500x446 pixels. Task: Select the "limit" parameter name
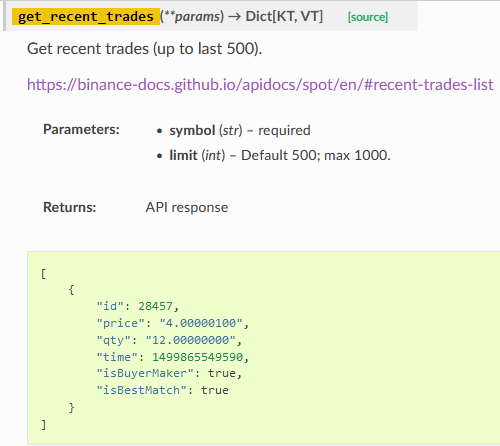tap(183, 155)
